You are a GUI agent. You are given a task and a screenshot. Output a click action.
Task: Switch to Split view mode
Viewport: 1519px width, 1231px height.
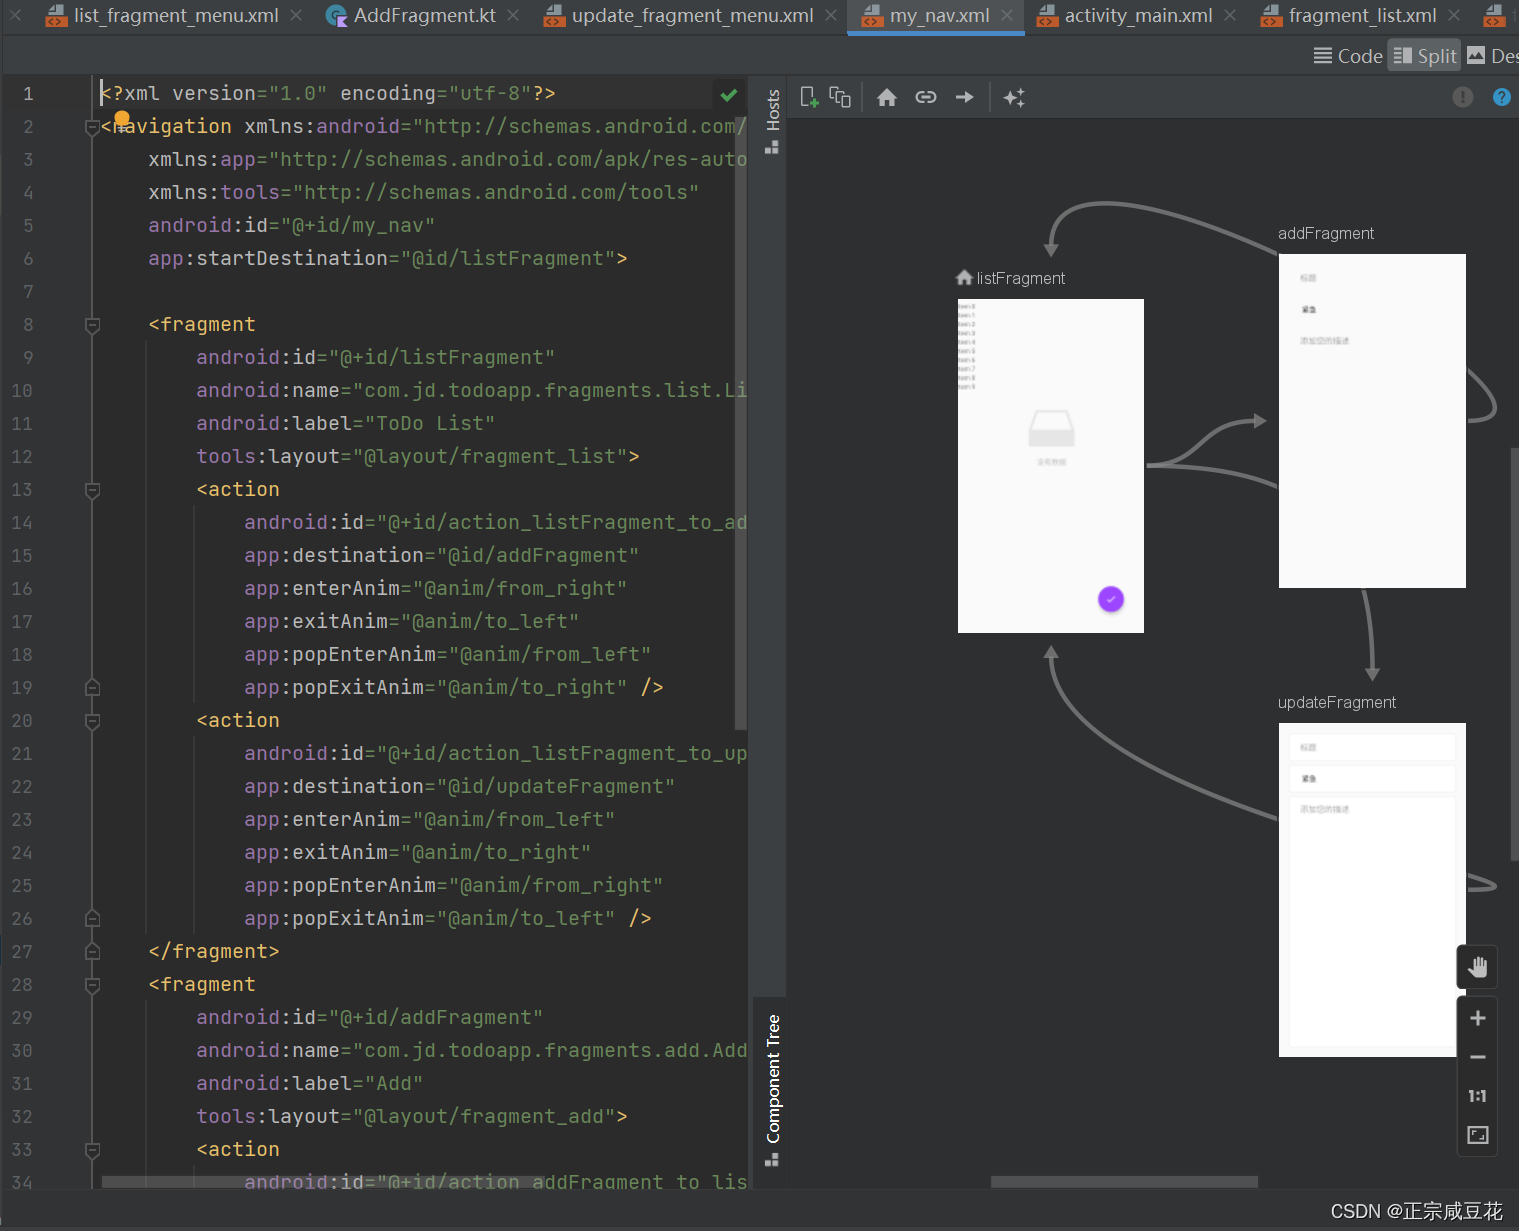1425,56
